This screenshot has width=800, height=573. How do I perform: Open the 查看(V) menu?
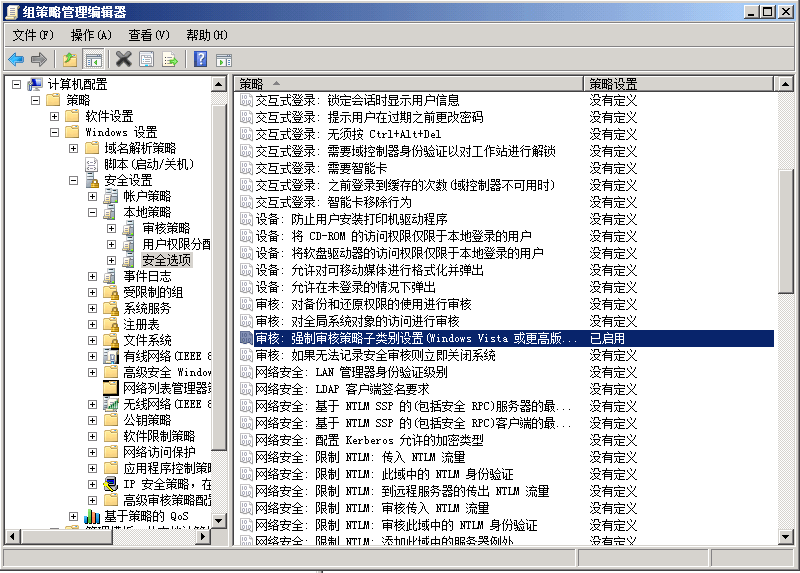(148, 35)
